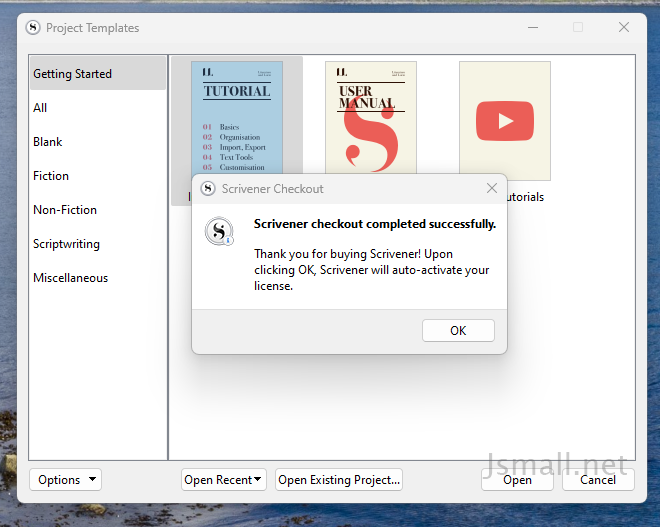Click the 'Scrivener checkout completed successfully.' heading

click(375, 224)
